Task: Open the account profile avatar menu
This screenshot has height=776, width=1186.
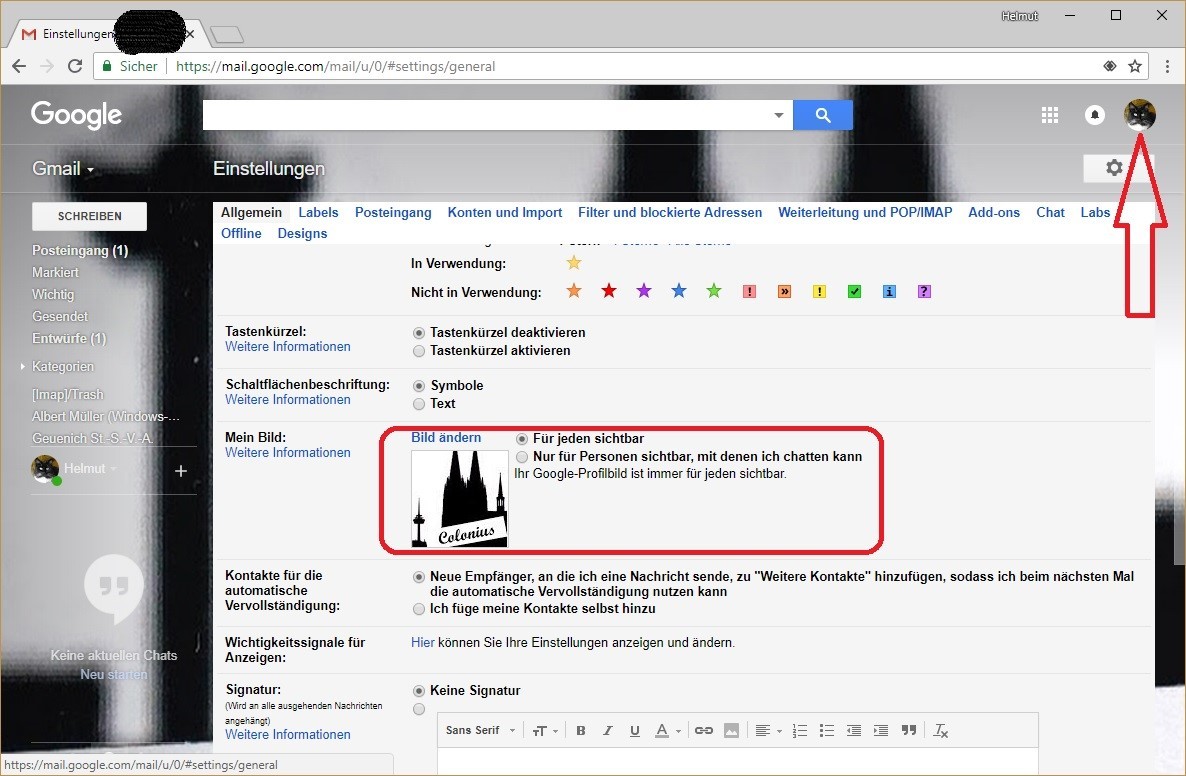Action: click(1139, 115)
